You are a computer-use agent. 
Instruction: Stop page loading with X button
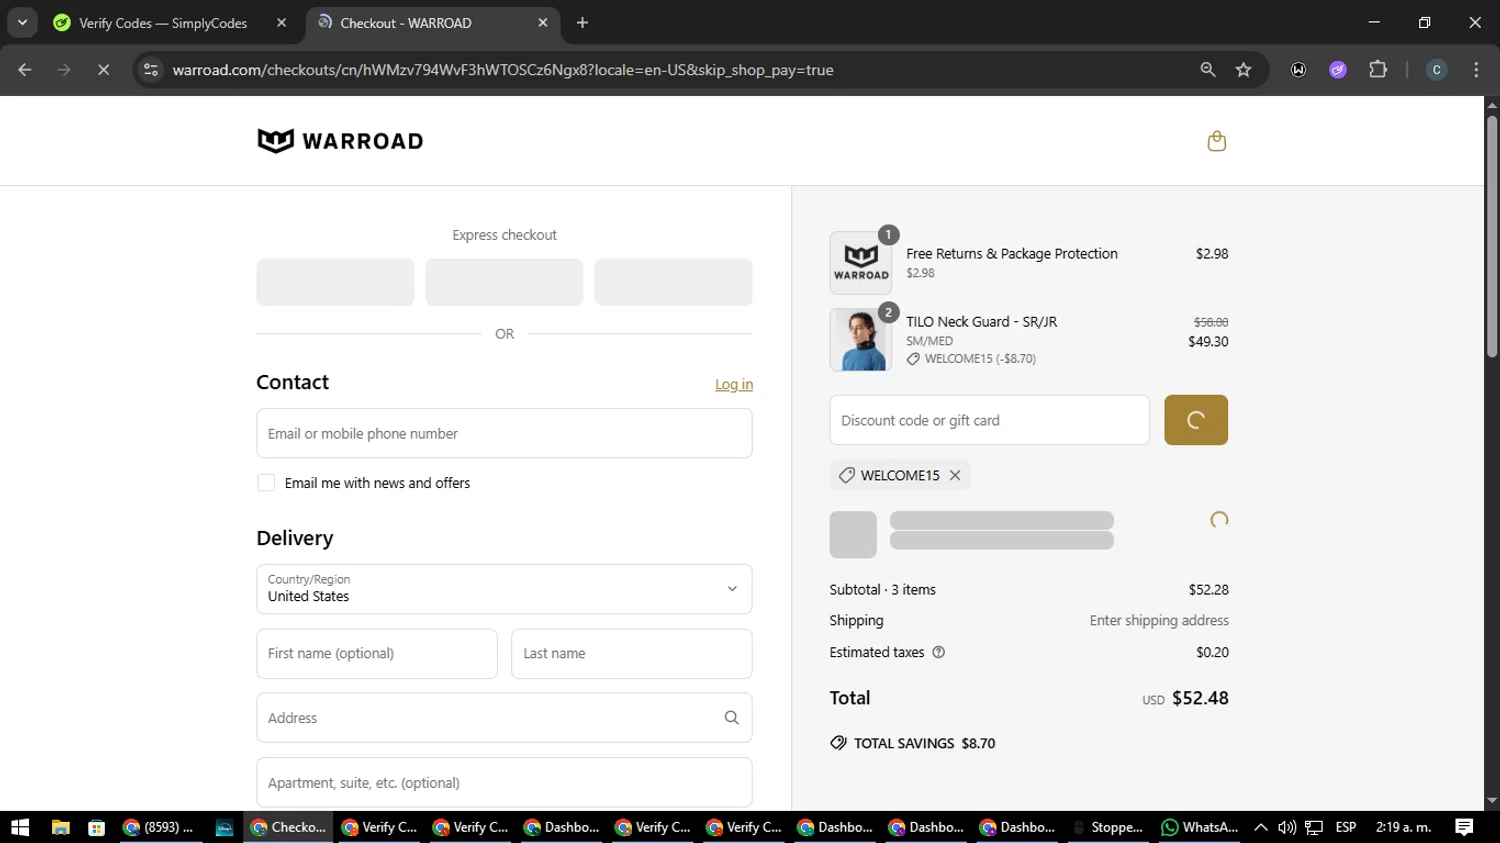coord(103,70)
